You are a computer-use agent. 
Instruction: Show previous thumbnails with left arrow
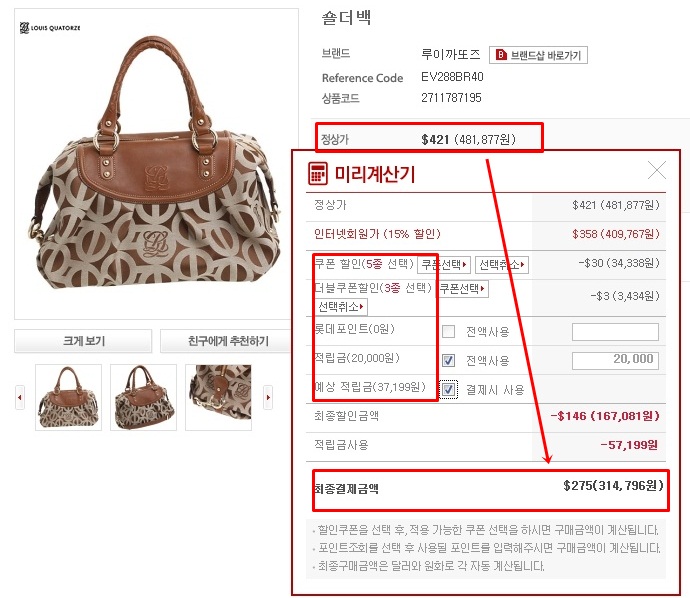tap(20, 397)
